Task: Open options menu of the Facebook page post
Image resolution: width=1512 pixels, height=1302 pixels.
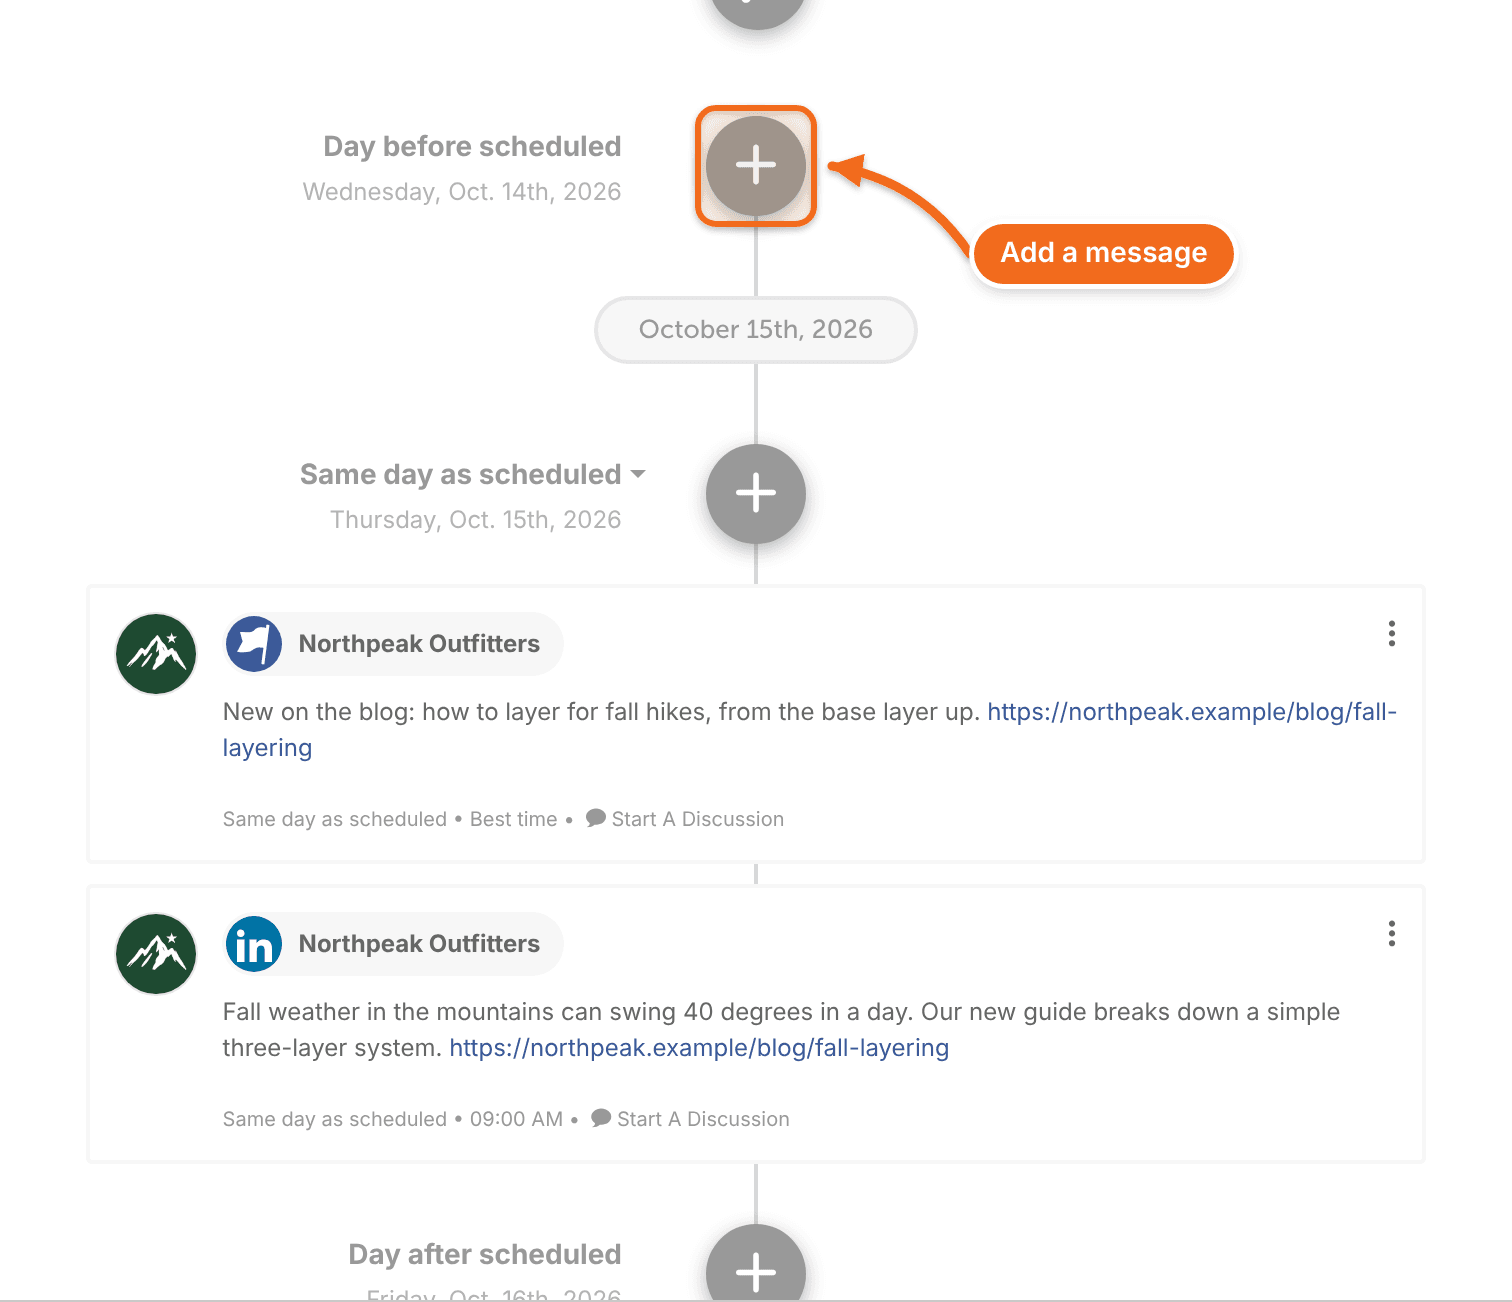Action: 1391,634
